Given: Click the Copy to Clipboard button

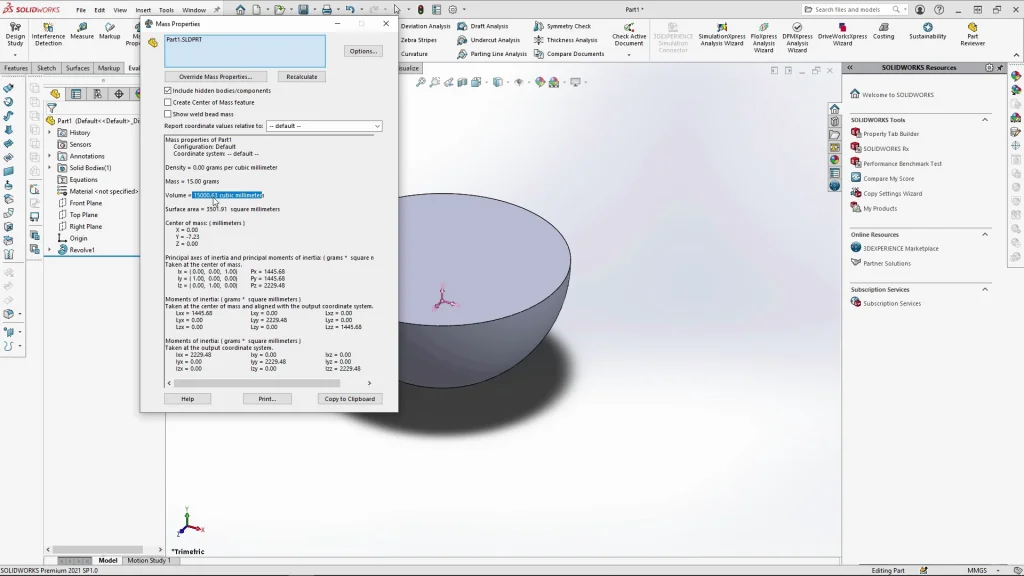Looking at the screenshot, I should (349, 399).
